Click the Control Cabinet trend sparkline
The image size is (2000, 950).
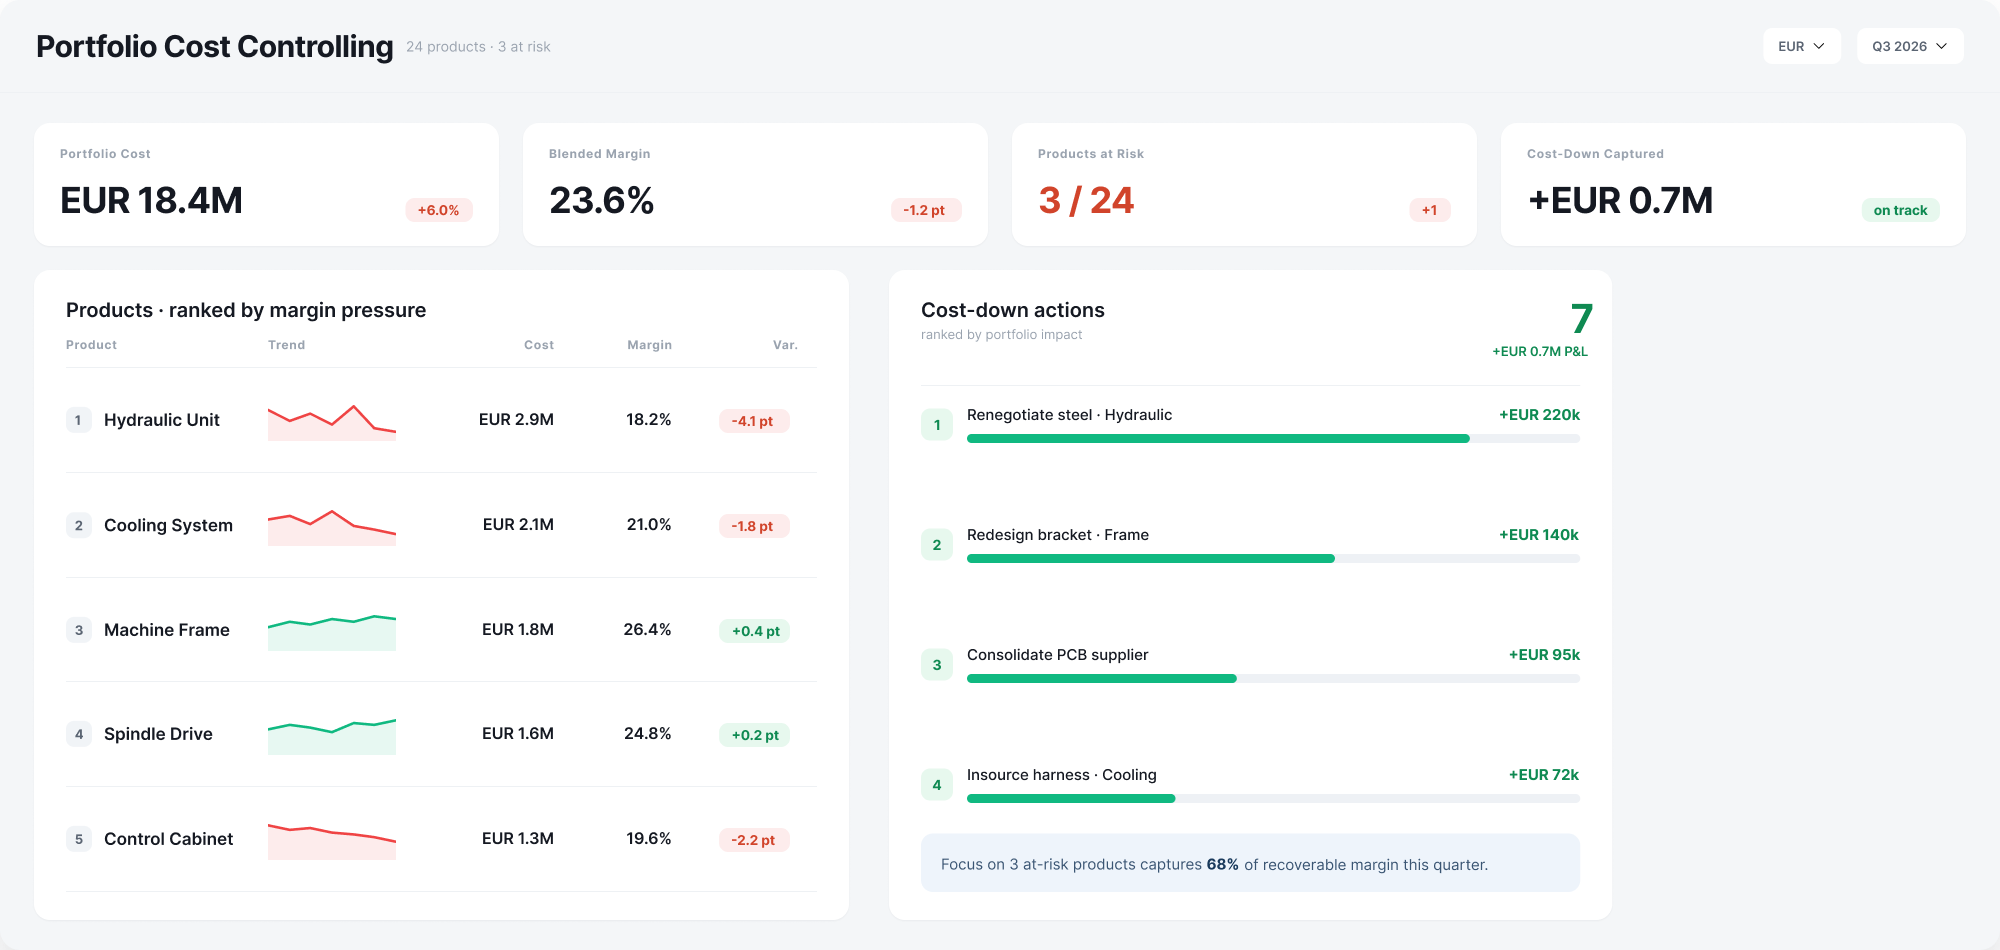332,841
